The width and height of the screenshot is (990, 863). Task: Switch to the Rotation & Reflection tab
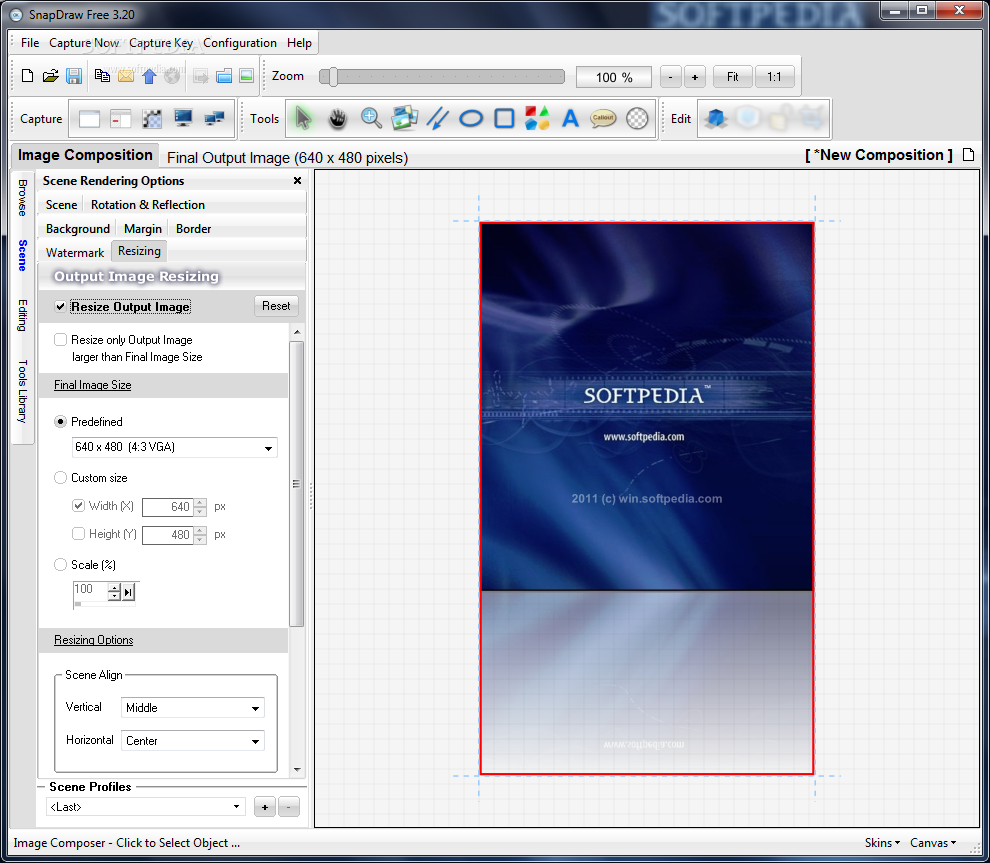[x=148, y=205]
